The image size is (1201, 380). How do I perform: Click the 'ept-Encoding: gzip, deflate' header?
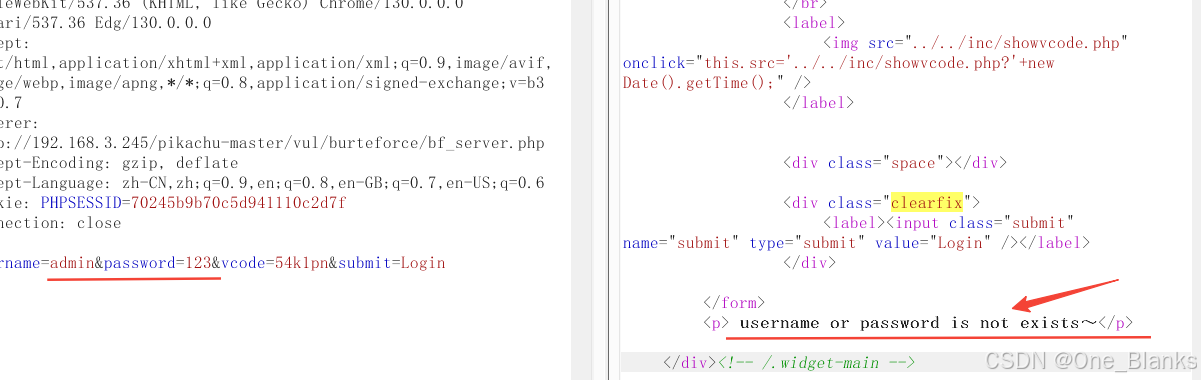pos(119,163)
